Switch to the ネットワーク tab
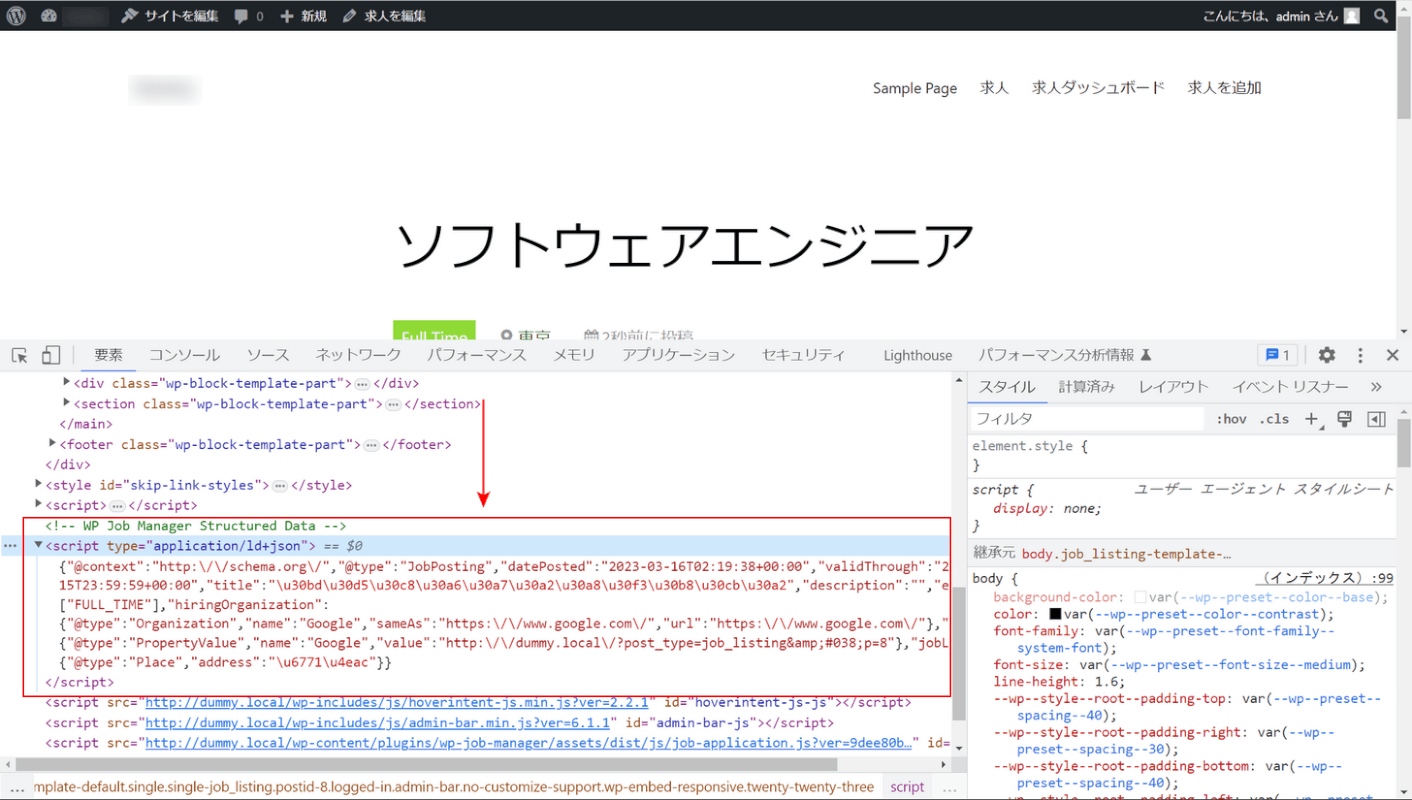The image size is (1412, 800). coord(358,355)
